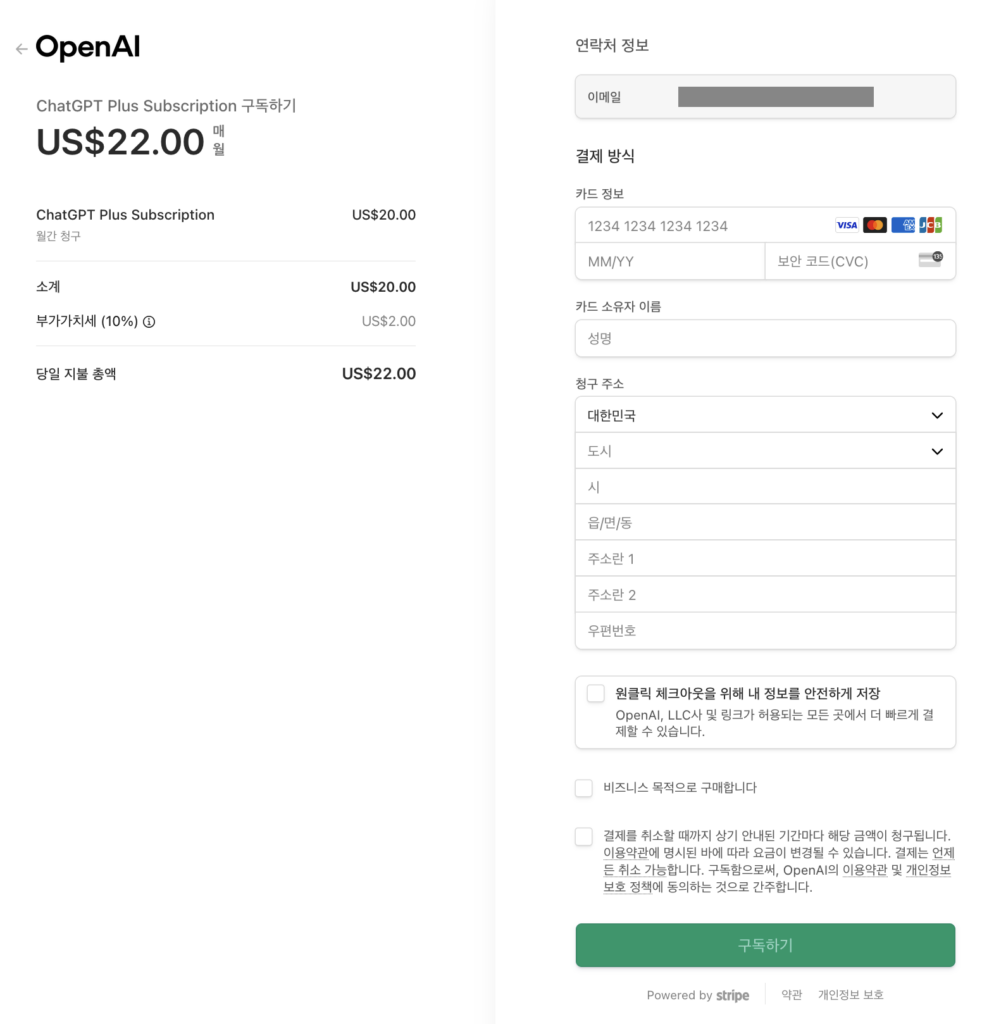Screen dimensions: 982x1024
Task: Open the 개인정보 보호 privacy footer link
Action: click(x=851, y=995)
